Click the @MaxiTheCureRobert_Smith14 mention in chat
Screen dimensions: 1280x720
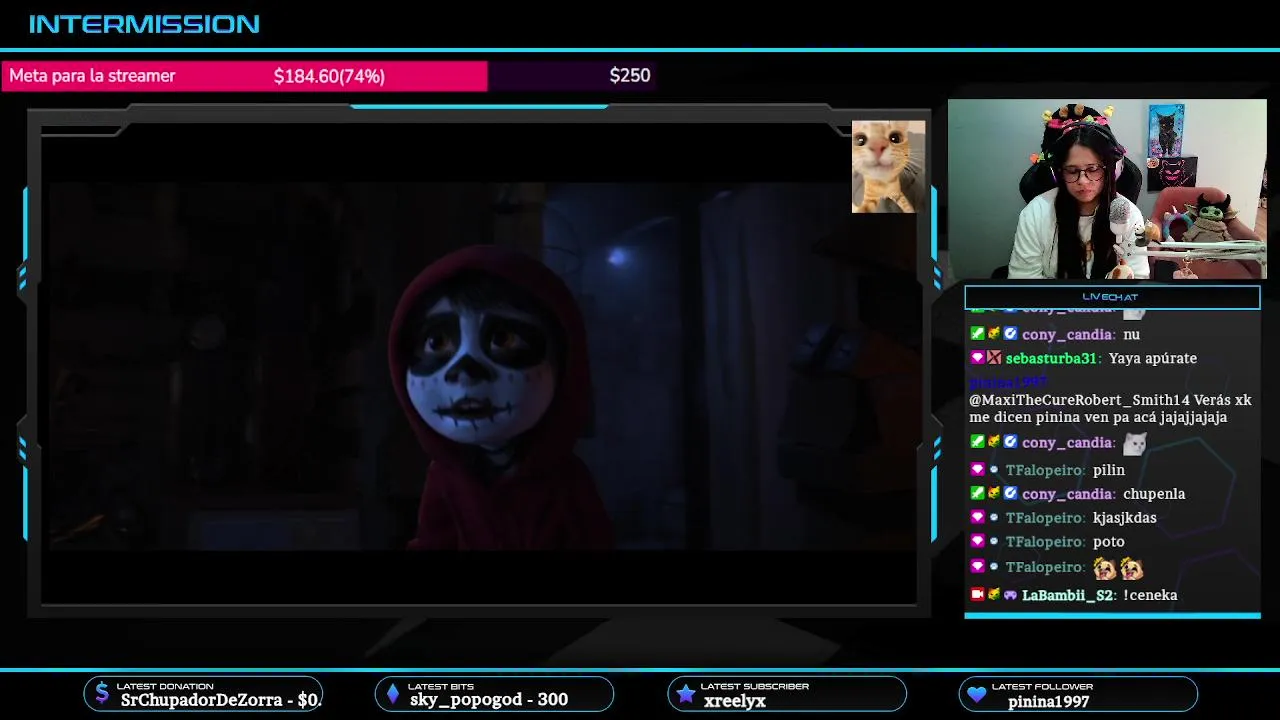point(1079,400)
